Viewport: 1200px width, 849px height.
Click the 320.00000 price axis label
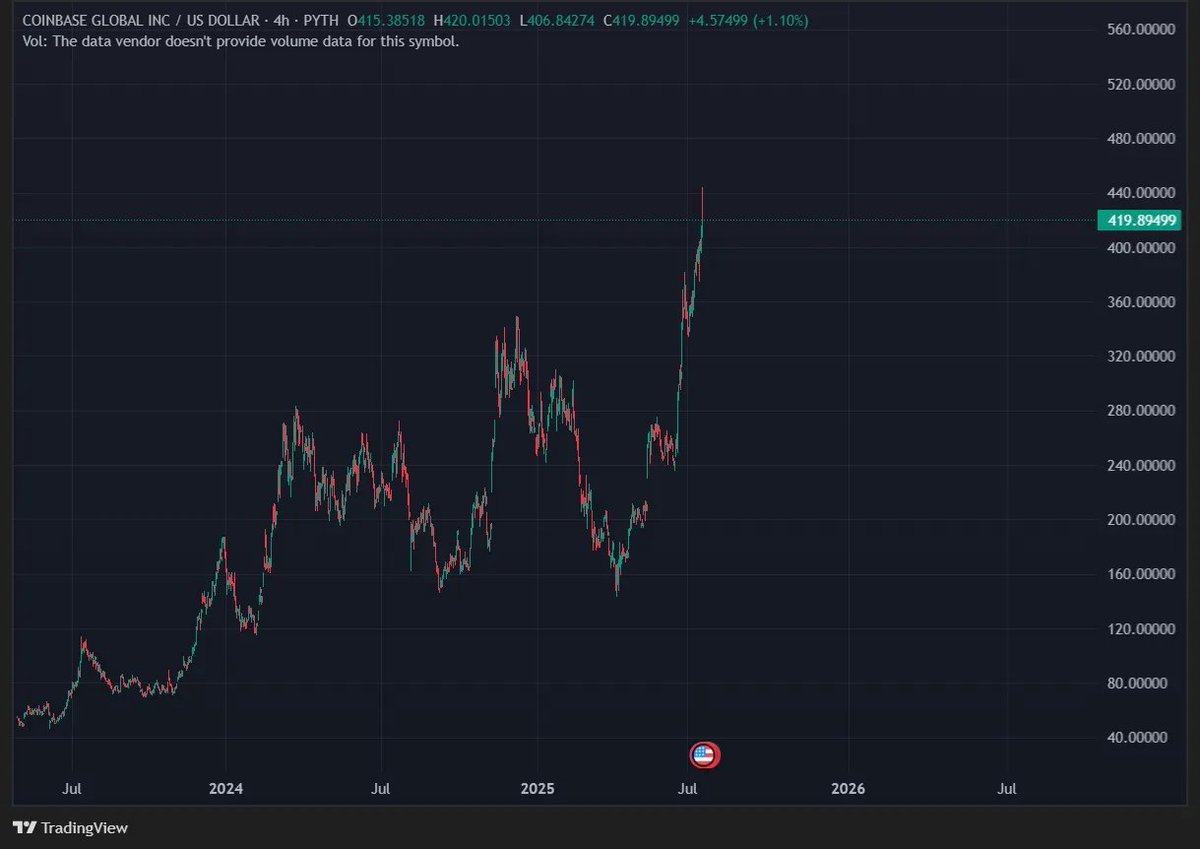pos(1141,356)
